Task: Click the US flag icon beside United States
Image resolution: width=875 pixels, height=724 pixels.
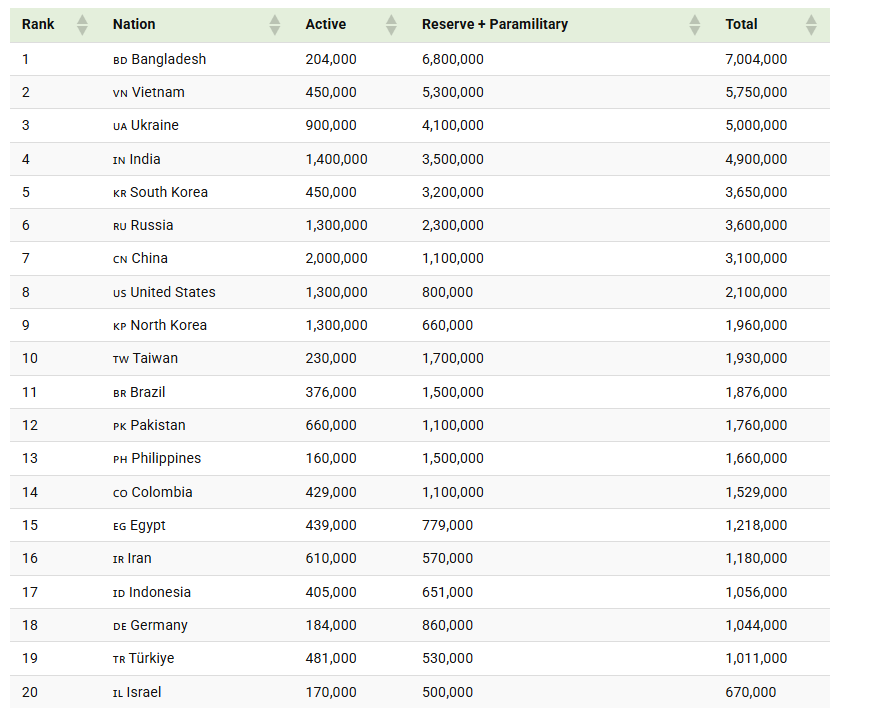Action: click(x=120, y=293)
